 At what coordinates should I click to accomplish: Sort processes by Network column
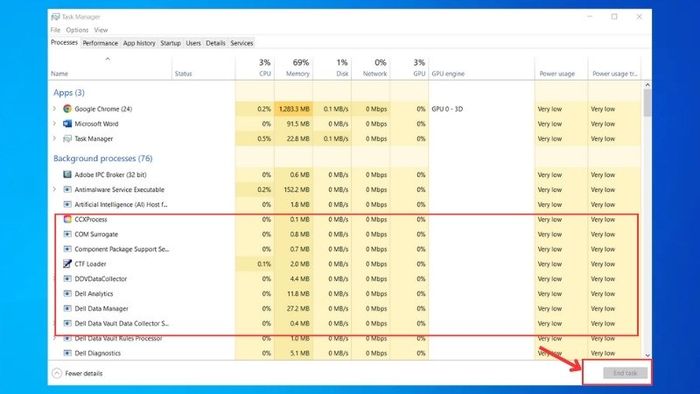pyautogui.click(x=371, y=68)
